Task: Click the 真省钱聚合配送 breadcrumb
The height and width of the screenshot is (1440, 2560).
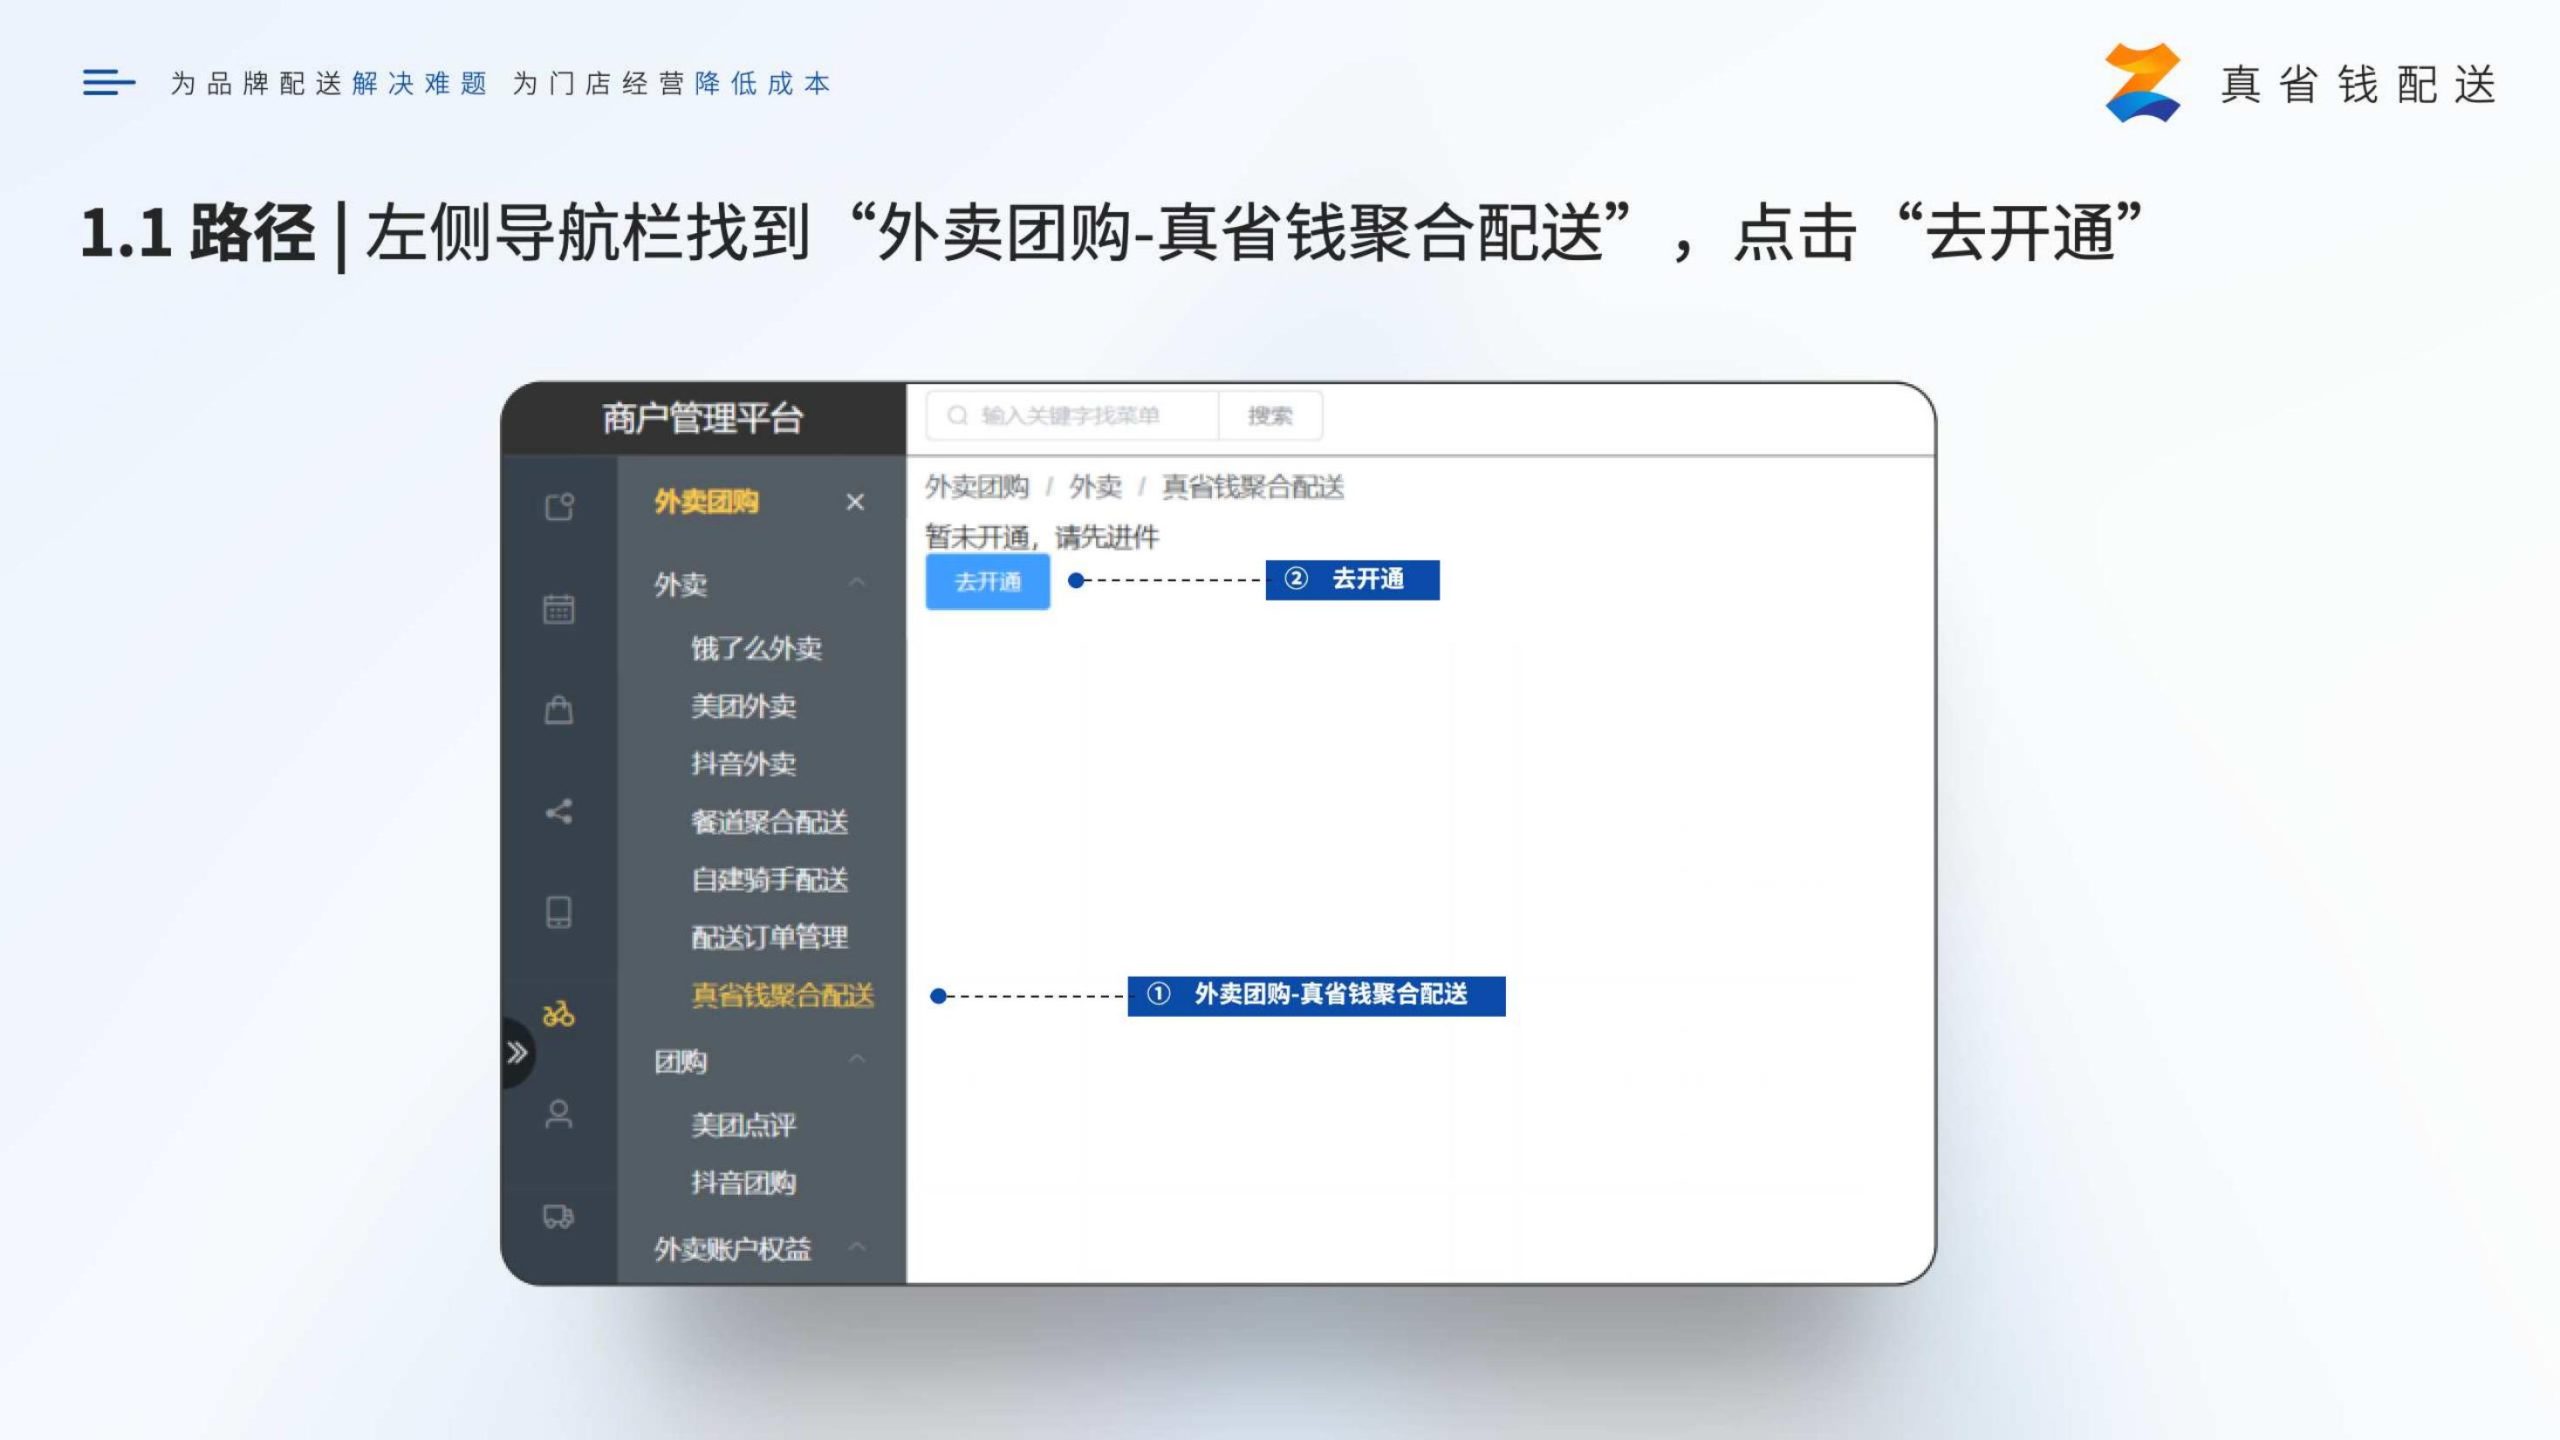Action: [x=1253, y=487]
